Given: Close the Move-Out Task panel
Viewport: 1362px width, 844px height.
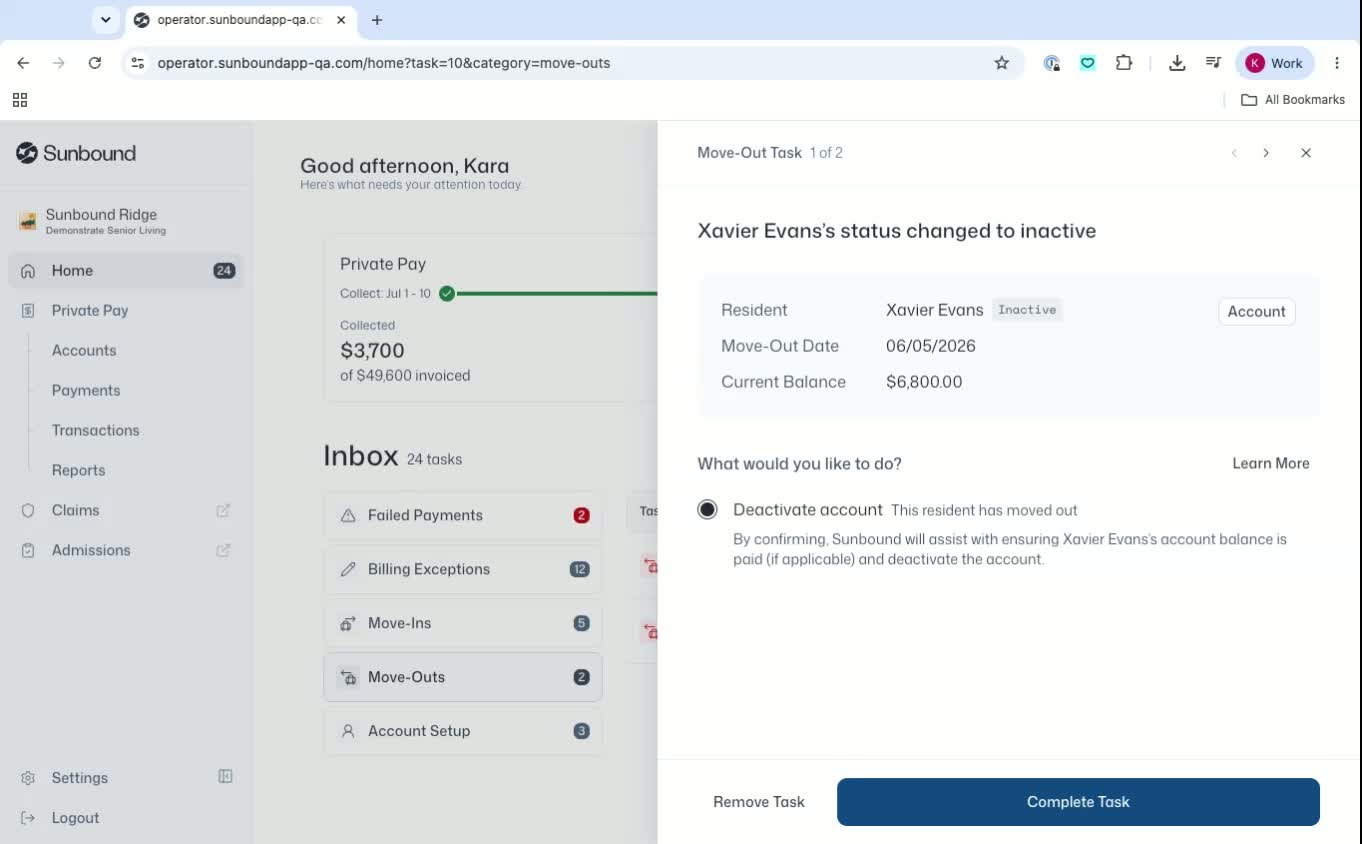Looking at the screenshot, I should [x=1306, y=153].
